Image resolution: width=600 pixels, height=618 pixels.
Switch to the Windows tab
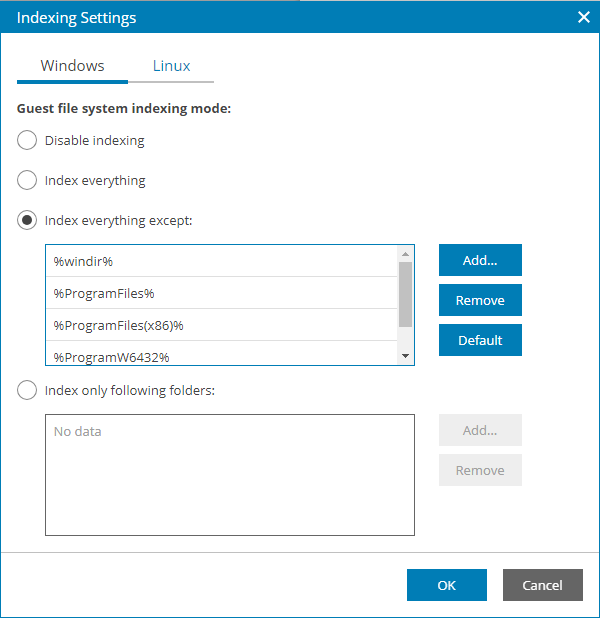point(72,66)
